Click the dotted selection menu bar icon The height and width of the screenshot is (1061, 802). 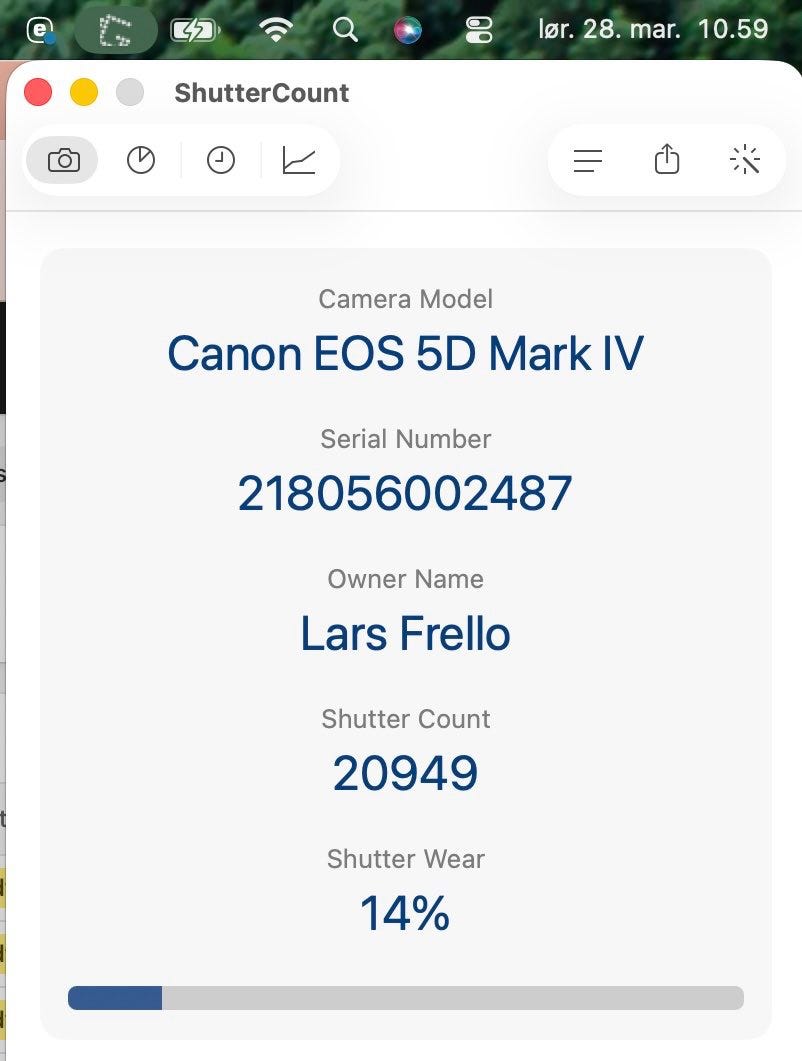point(116,31)
